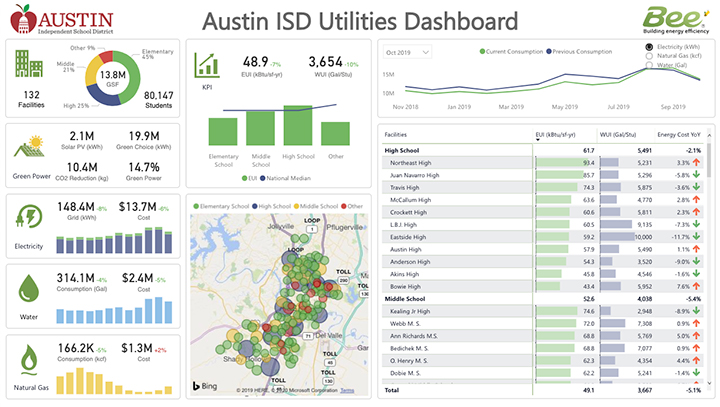Screen dimensions: 720x407
Task: Click the Energy Cost YoY column header
Action: pos(680,133)
